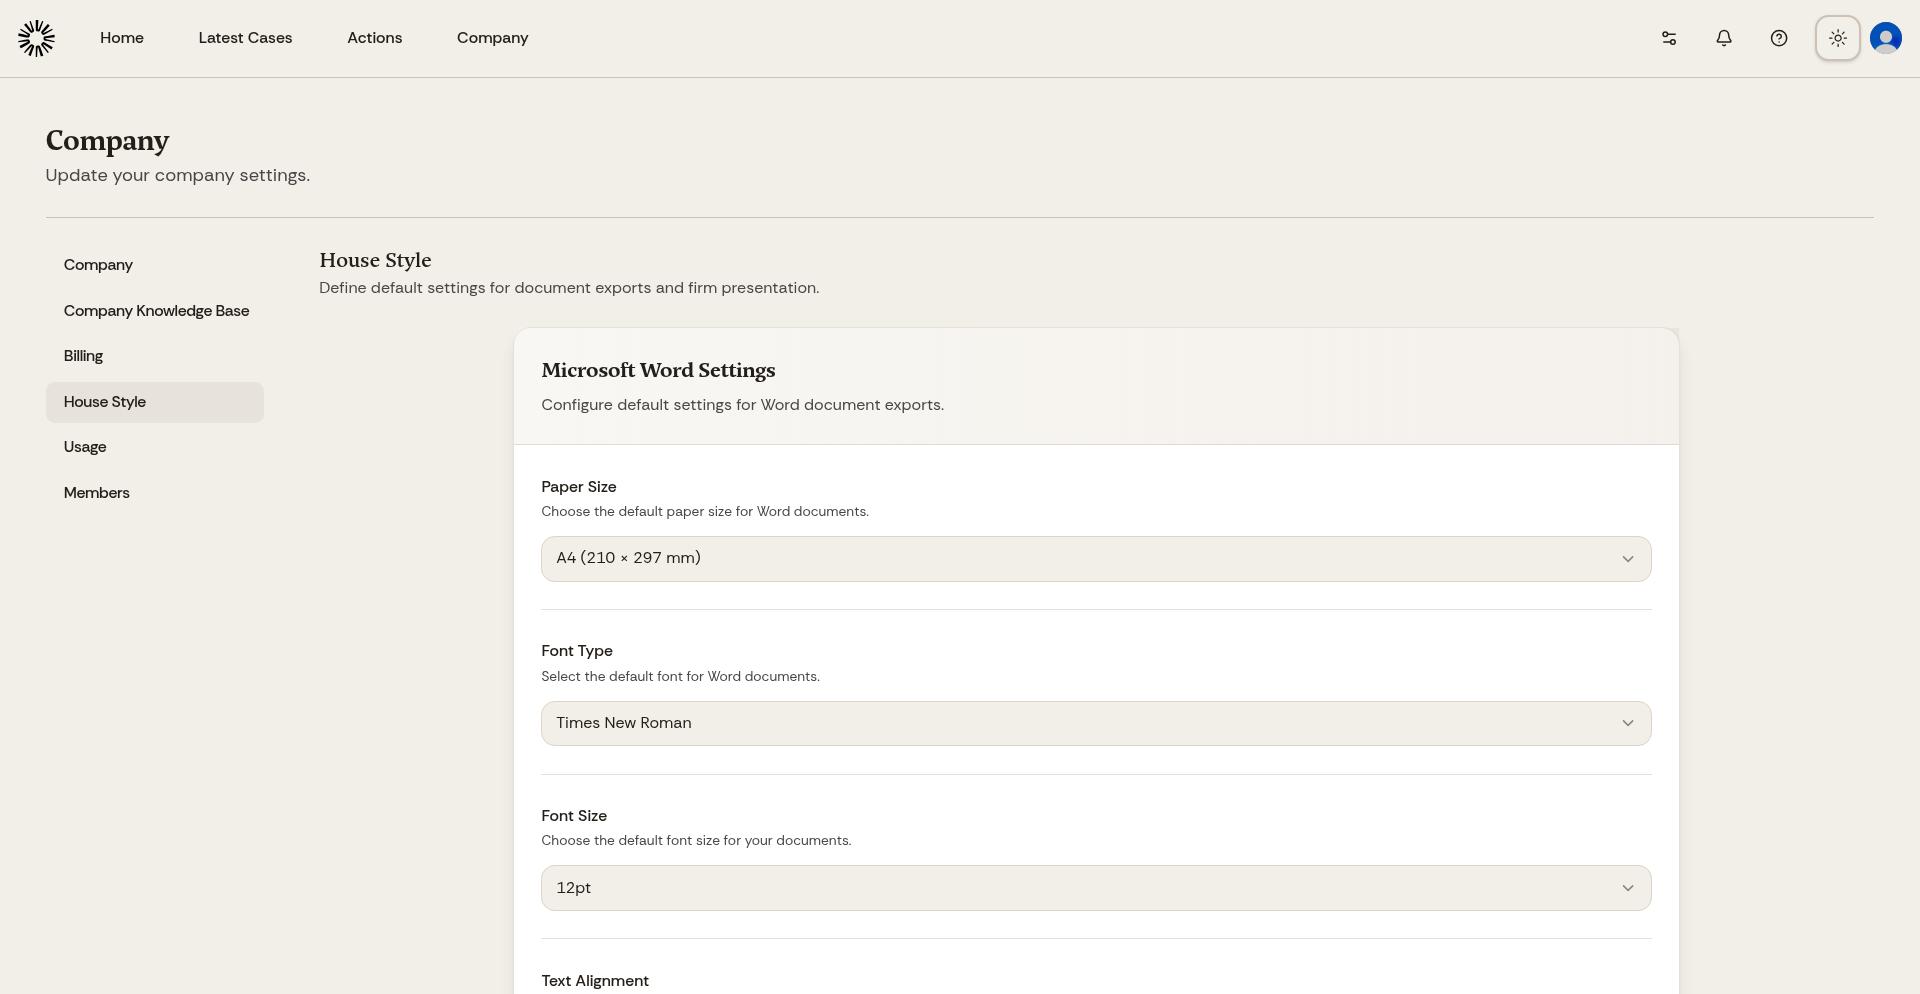Open Company Knowledge Base settings
1920x994 pixels.
pos(156,311)
